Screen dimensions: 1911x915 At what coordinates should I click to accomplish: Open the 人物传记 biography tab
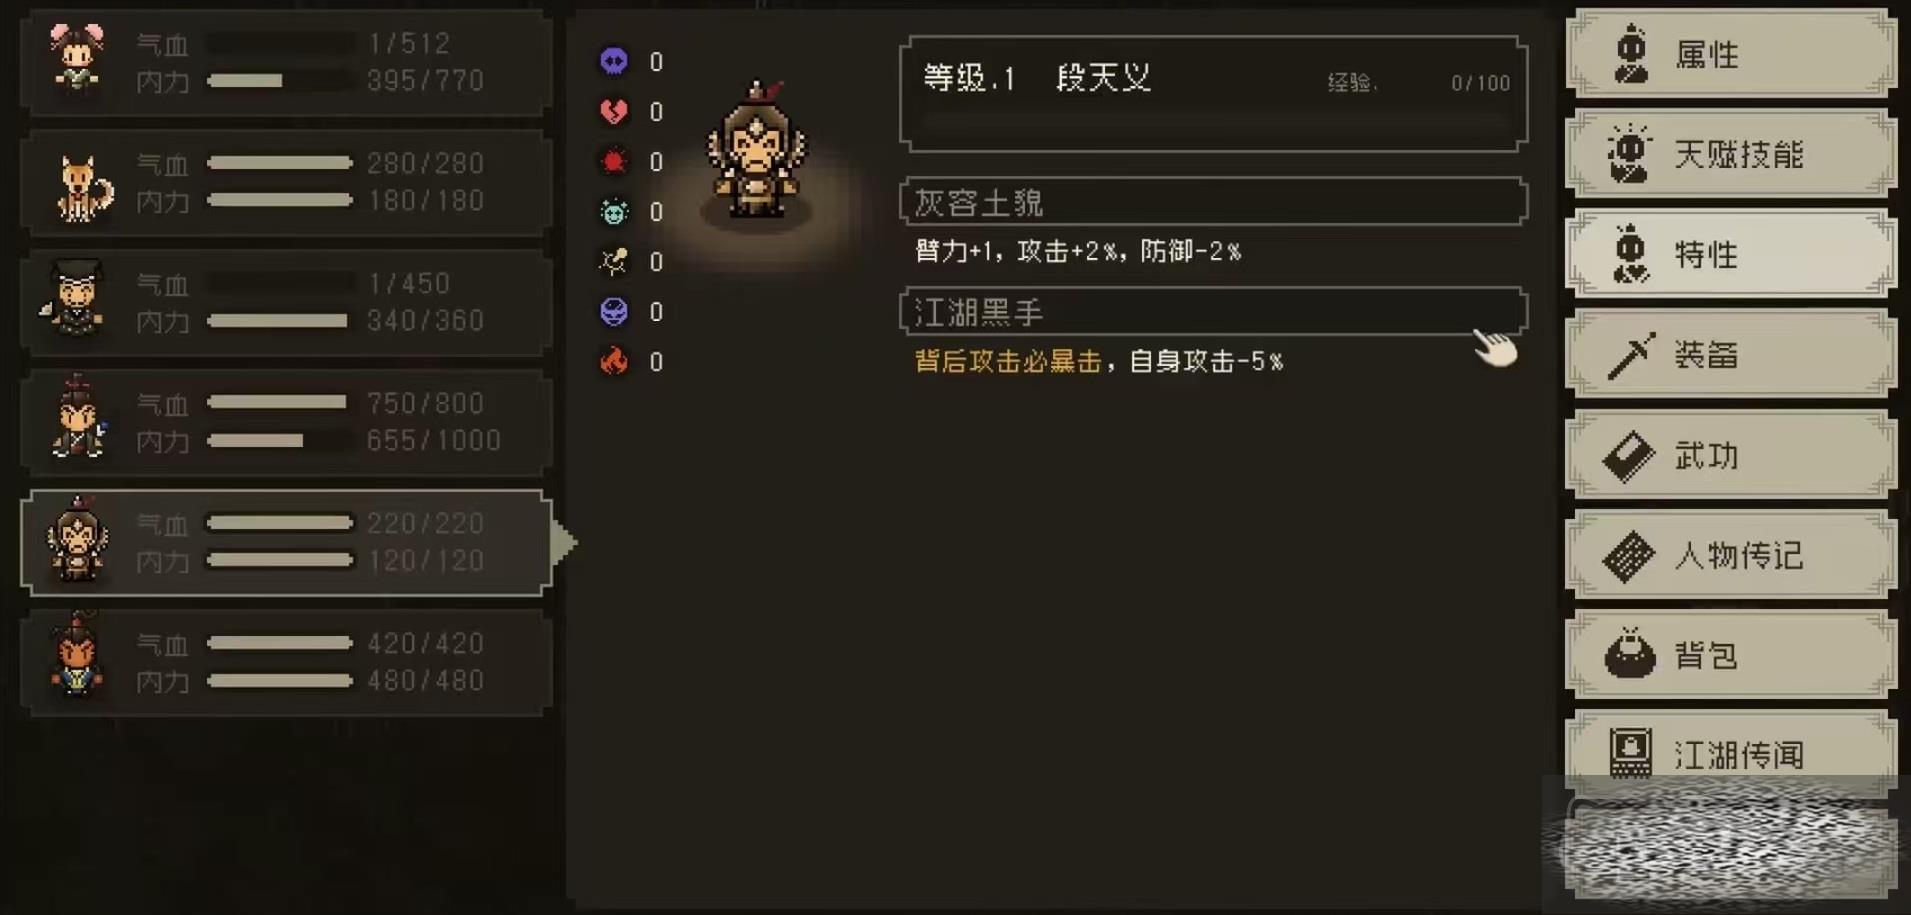point(1730,555)
